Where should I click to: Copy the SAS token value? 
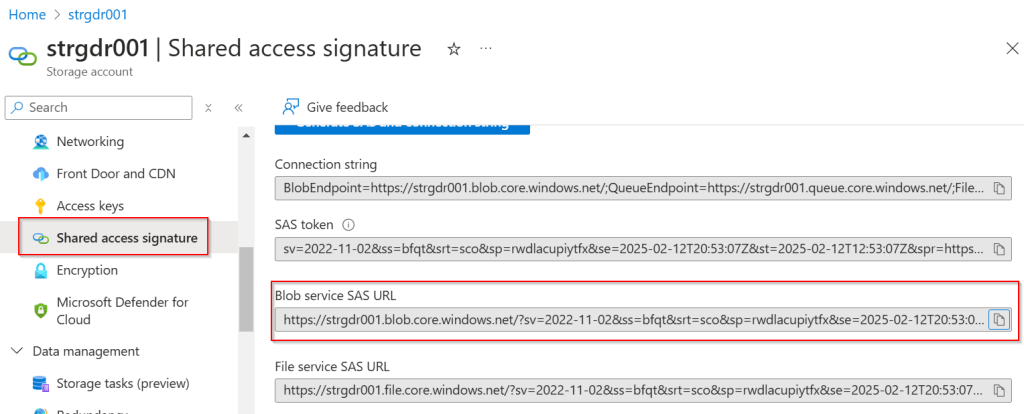point(998,249)
